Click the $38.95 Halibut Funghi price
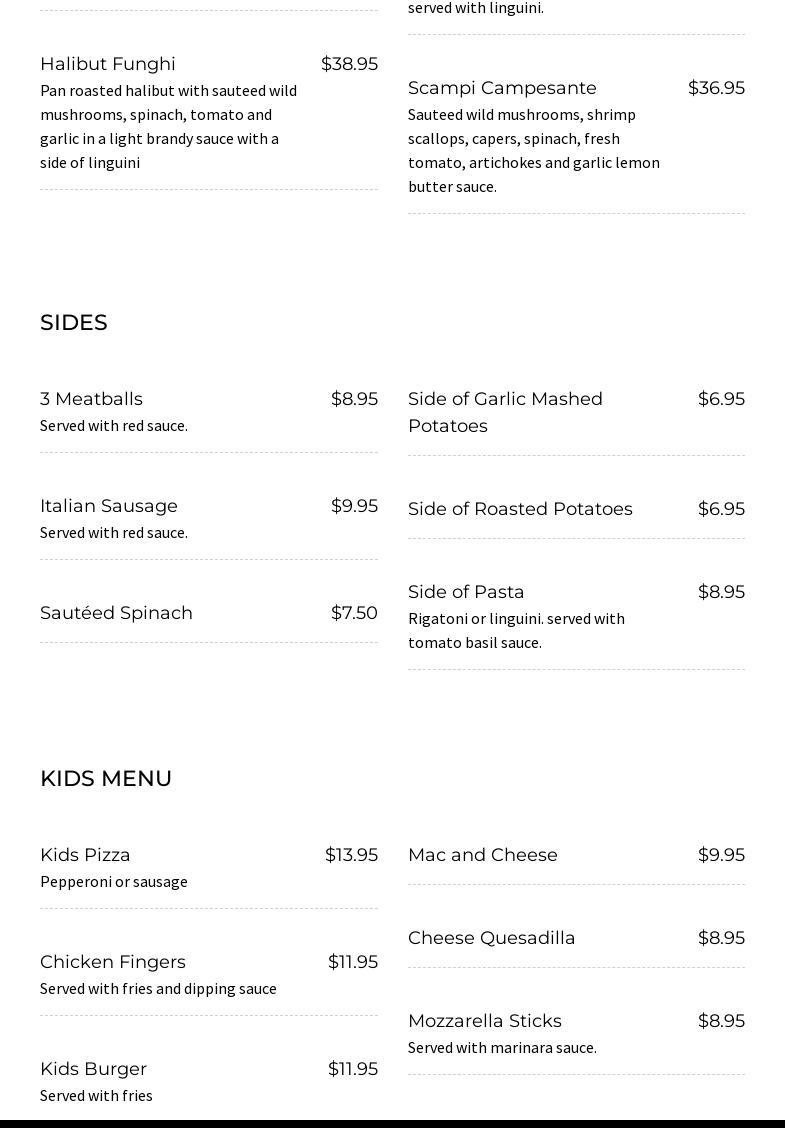785x1128 pixels. (349, 64)
